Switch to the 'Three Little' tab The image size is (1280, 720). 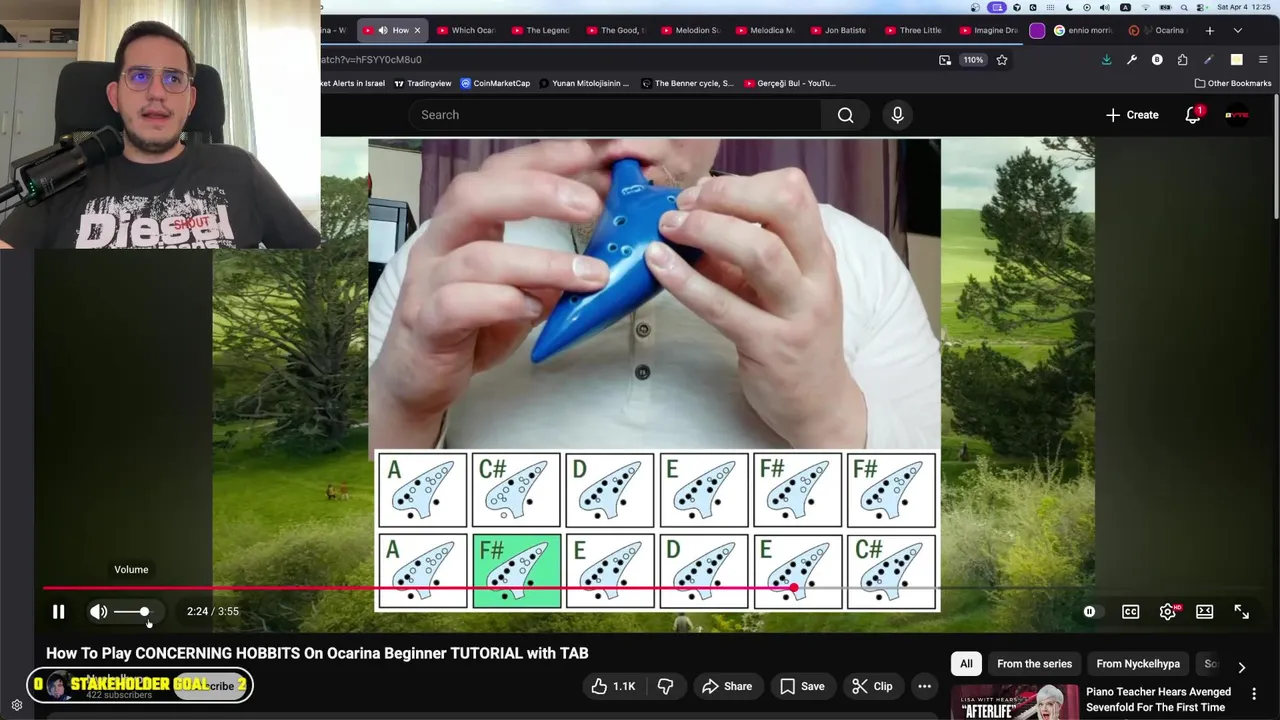click(x=912, y=30)
